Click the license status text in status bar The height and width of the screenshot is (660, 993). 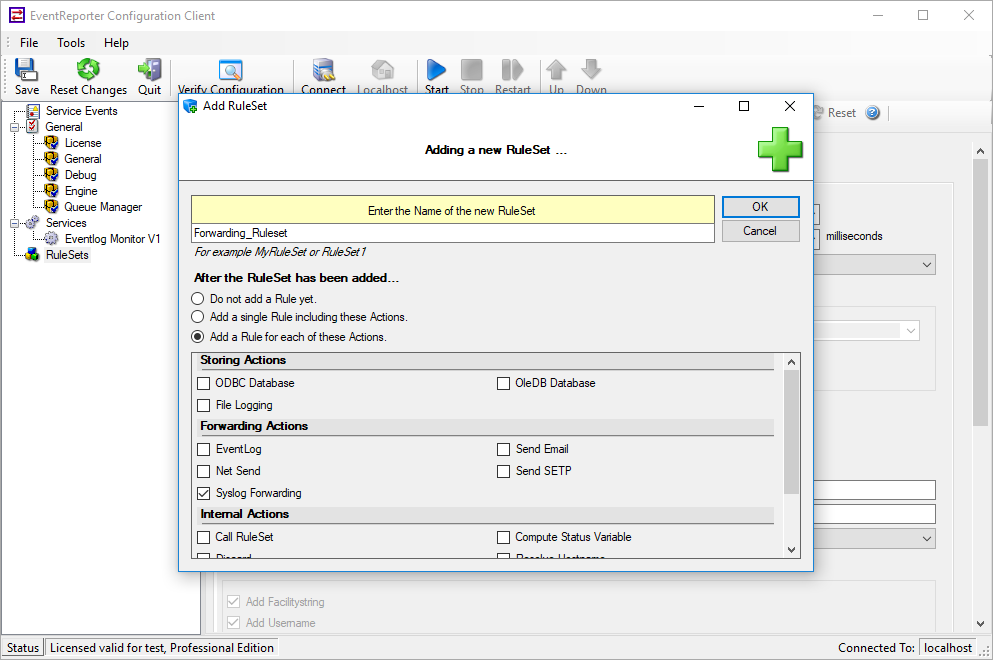(x=161, y=647)
